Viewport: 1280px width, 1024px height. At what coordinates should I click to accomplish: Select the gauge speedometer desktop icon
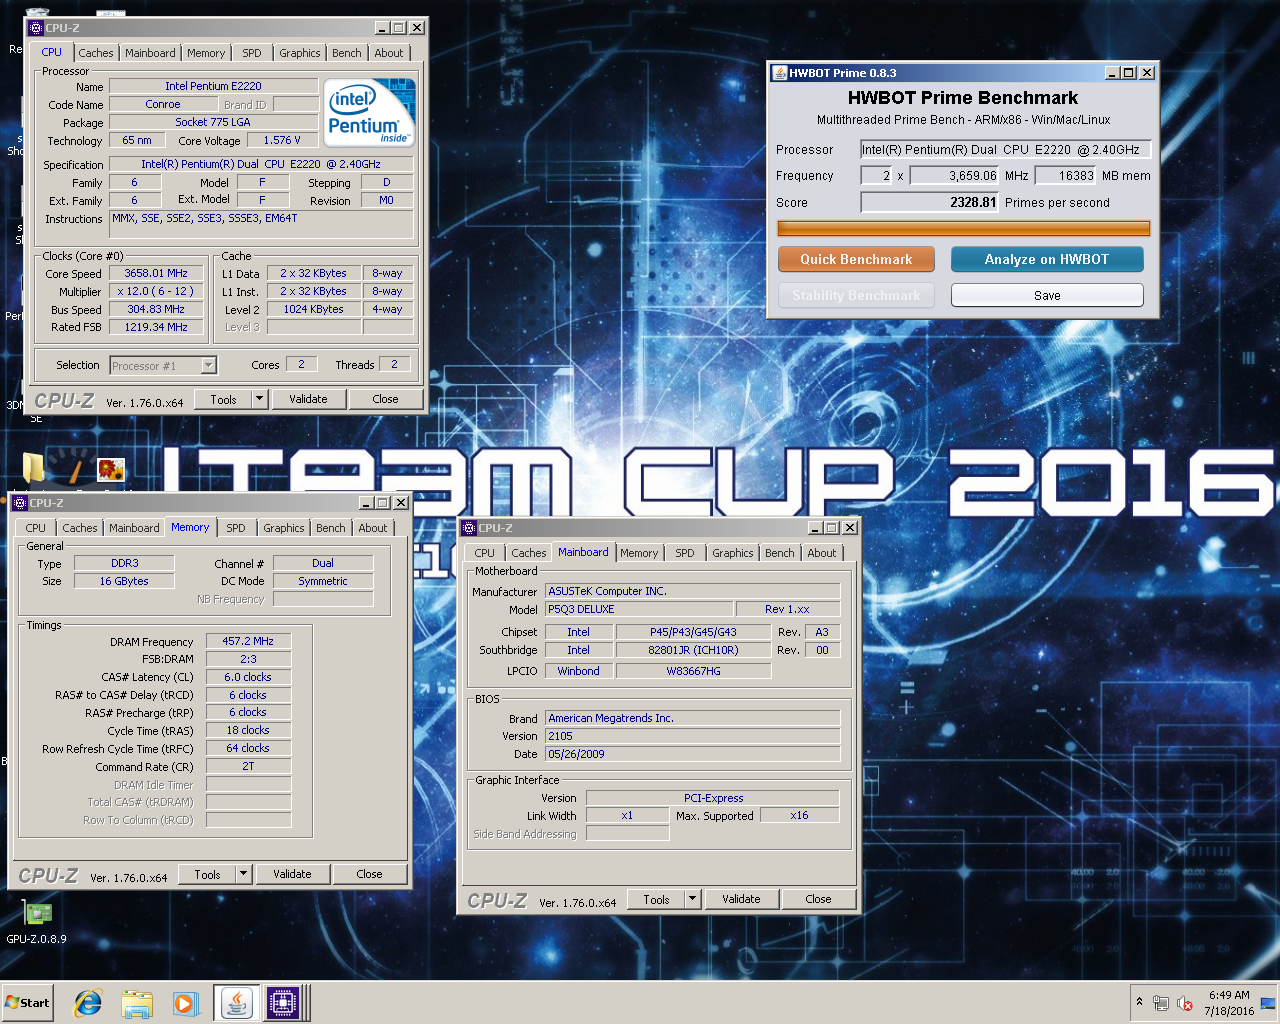coord(72,469)
